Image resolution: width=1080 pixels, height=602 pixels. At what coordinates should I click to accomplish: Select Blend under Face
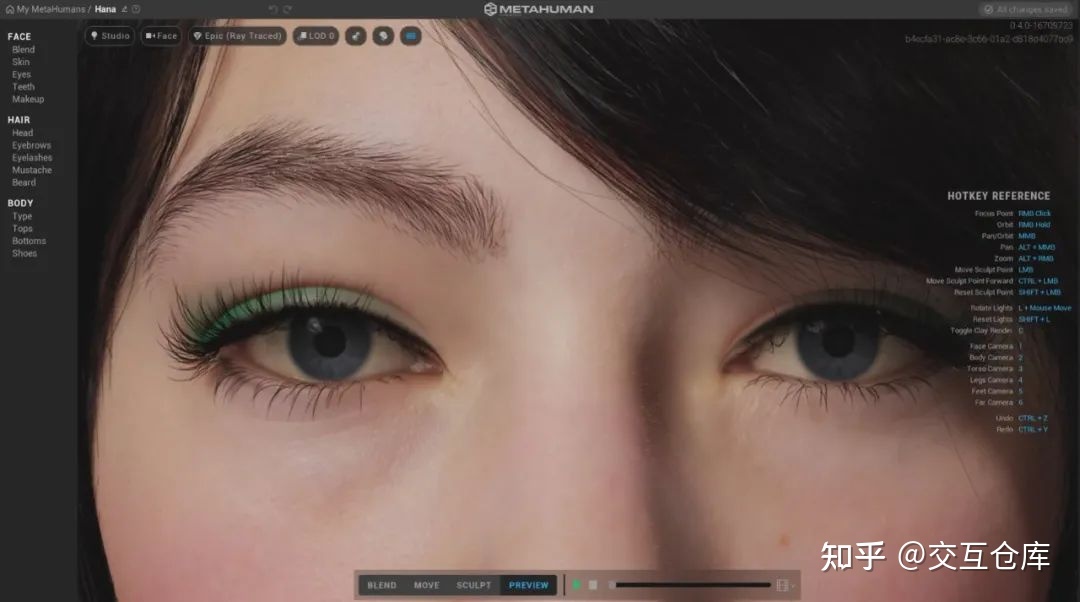pyautogui.click(x=23, y=50)
